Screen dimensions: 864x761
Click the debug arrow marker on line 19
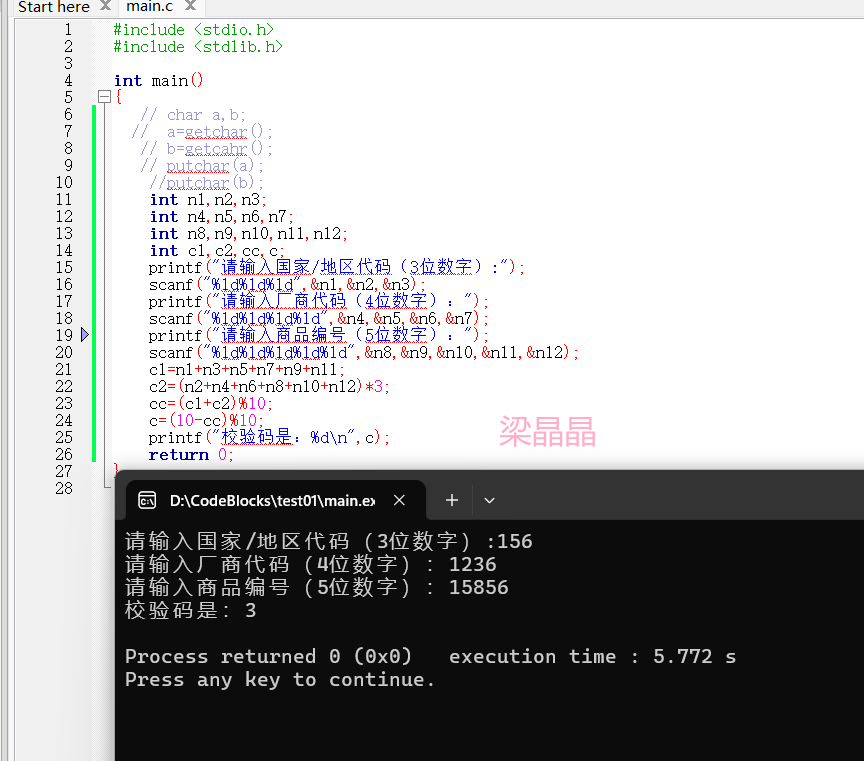(x=84, y=334)
